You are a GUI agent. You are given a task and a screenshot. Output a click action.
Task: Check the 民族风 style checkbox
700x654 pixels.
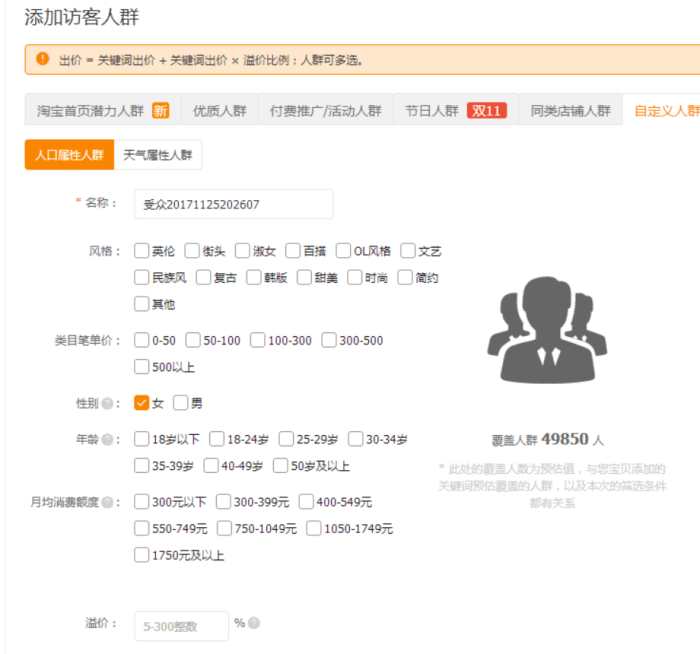[x=142, y=278]
